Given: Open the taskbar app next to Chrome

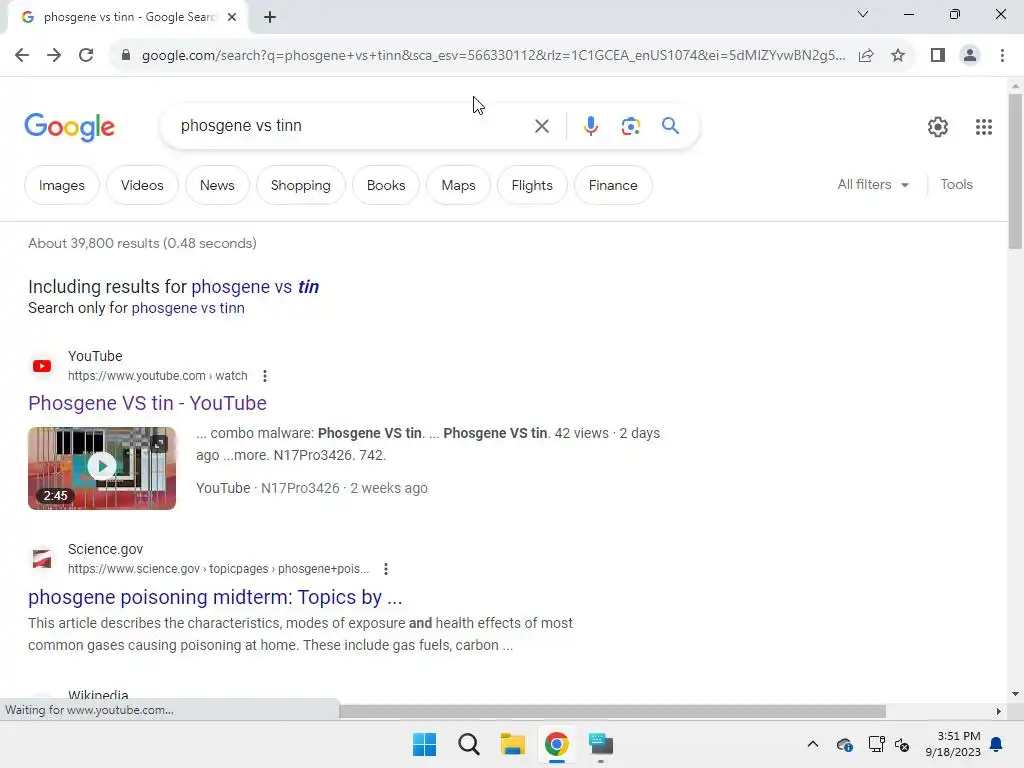Looking at the screenshot, I should pos(600,744).
